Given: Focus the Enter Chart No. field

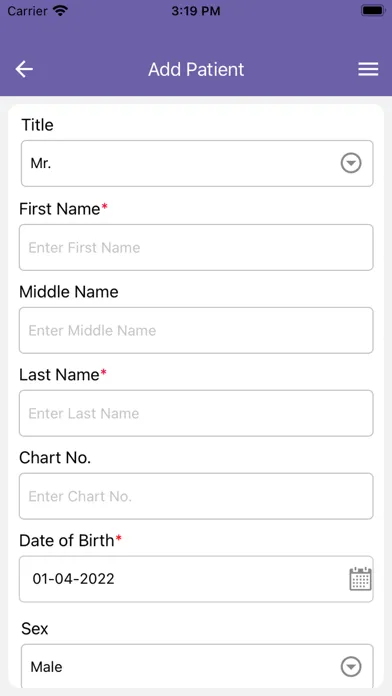Looking at the screenshot, I should (x=196, y=496).
